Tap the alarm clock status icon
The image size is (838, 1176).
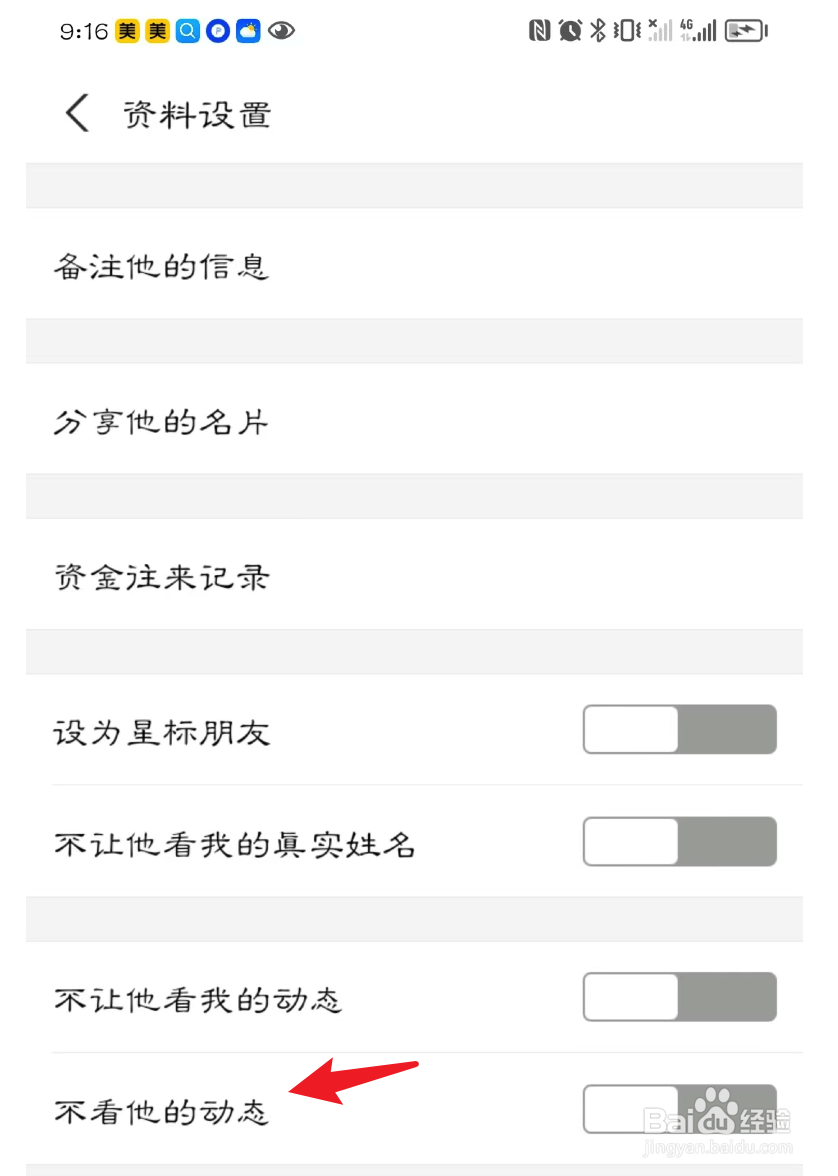(x=570, y=31)
